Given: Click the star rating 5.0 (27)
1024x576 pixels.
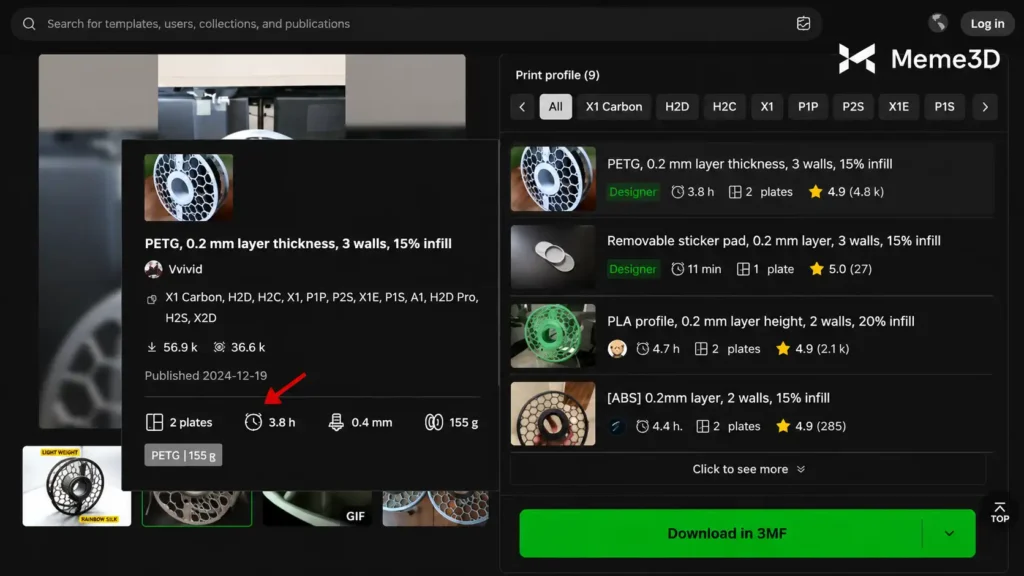Looking at the screenshot, I should 840,269.
